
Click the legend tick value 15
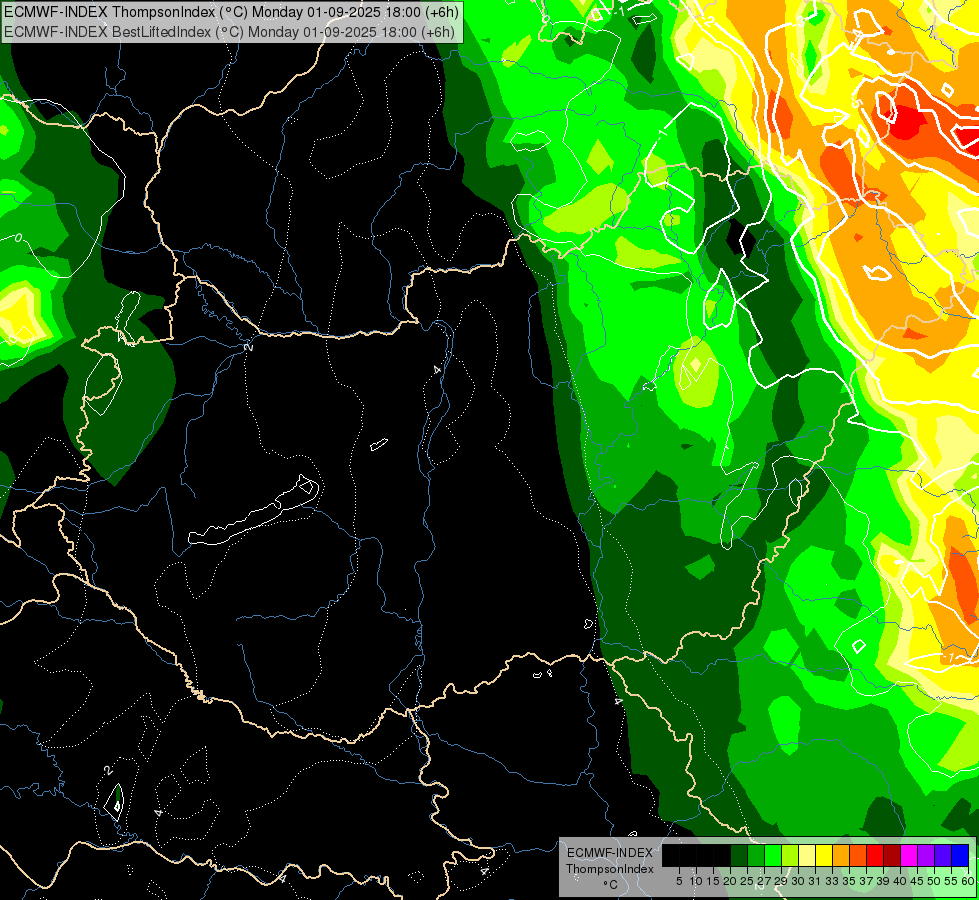click(x=713, y=881)
